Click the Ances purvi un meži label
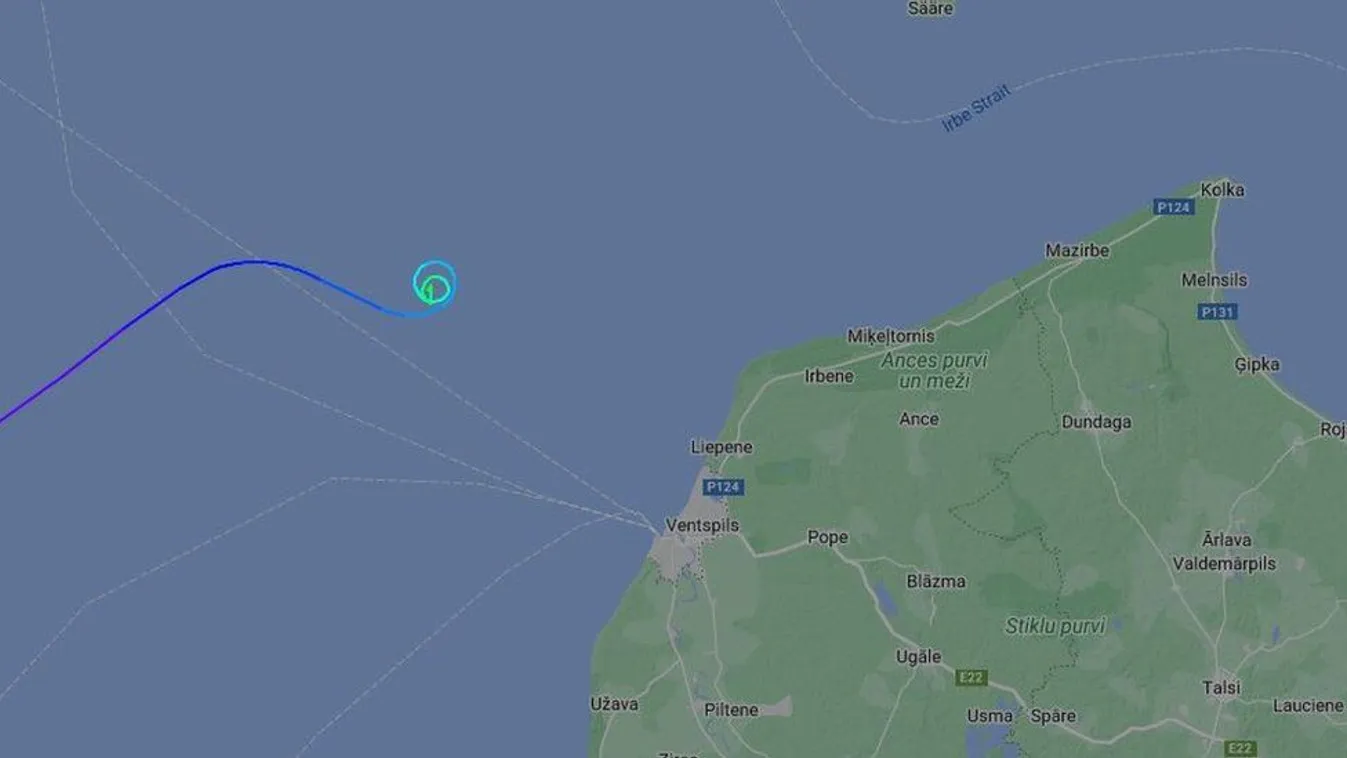Screen dimensions: 1347x758 point(934,370)
